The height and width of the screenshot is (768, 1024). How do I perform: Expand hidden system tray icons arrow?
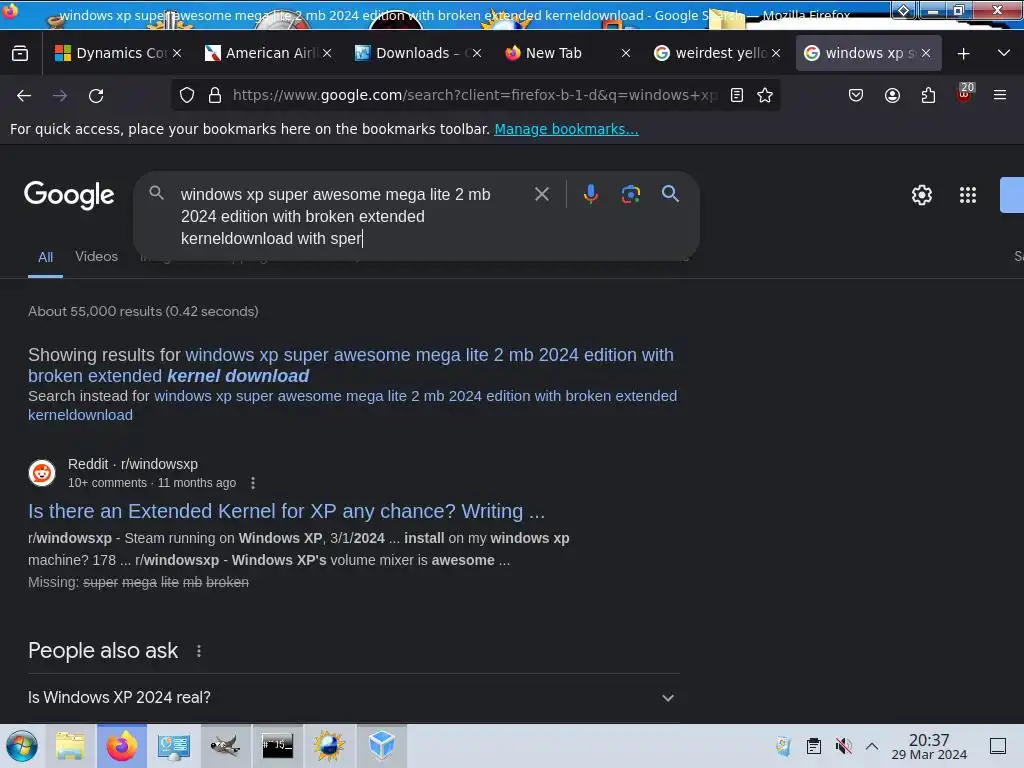[872, 746]
